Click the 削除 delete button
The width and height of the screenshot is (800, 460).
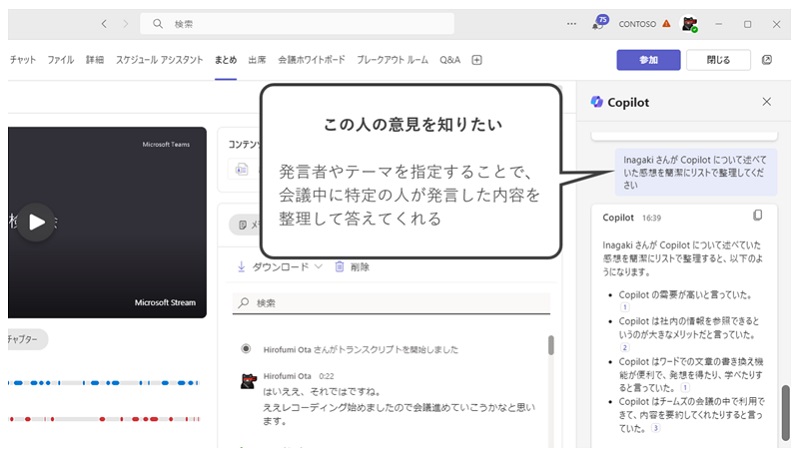(x=352, y=267)
